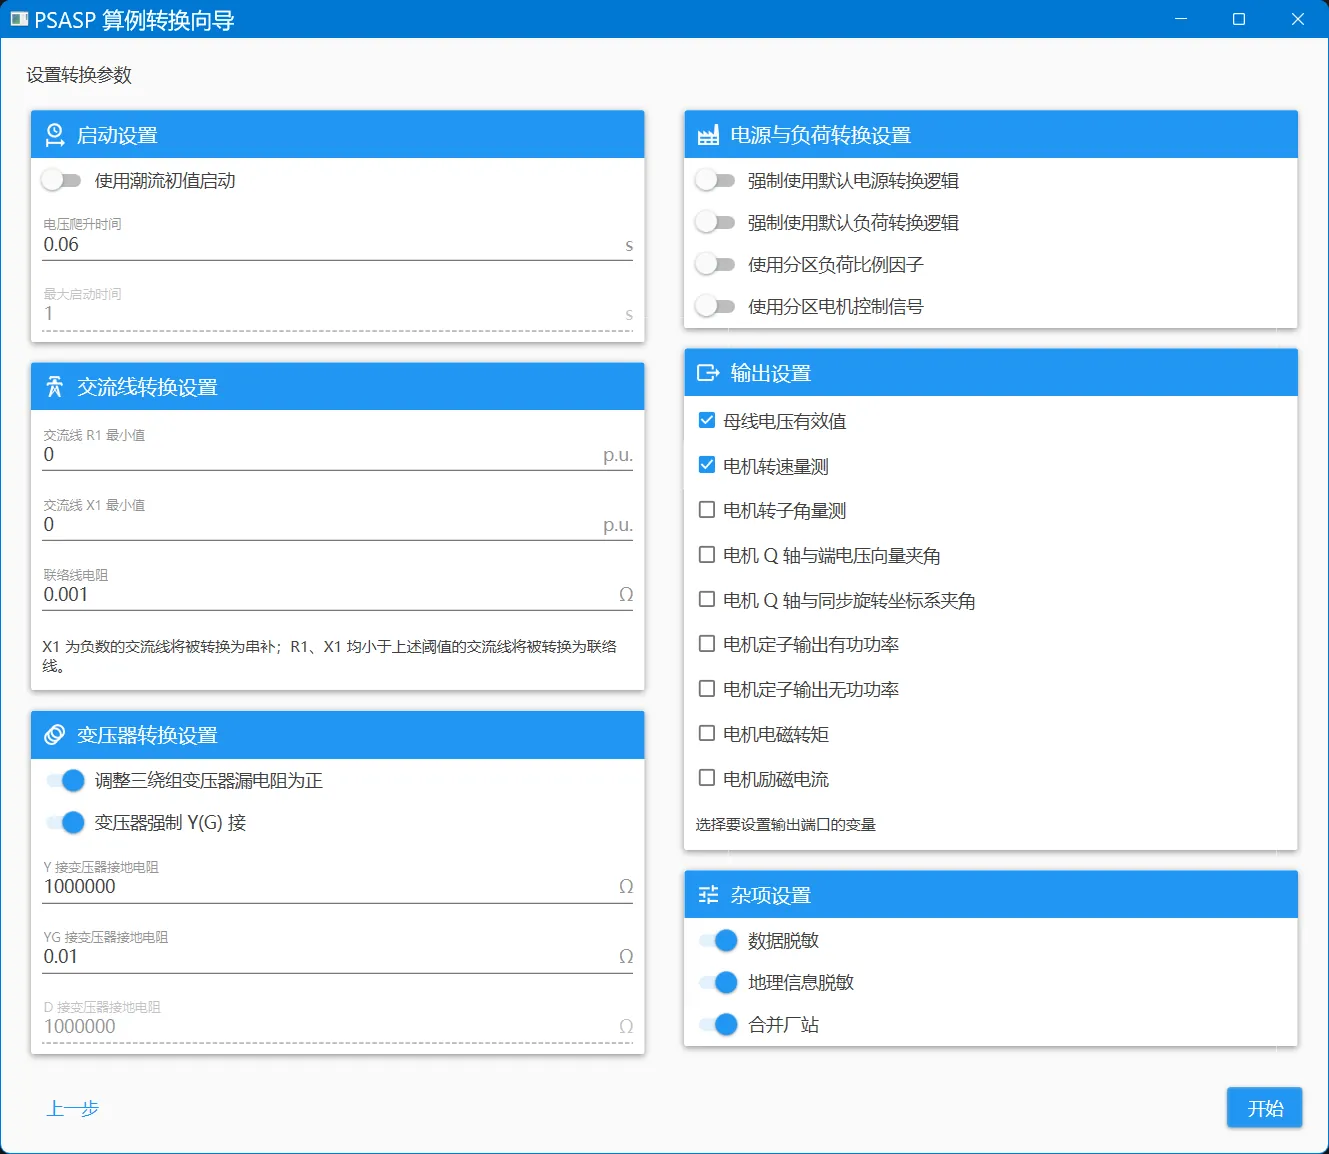
Task: Maximize the PSASP wizard window
Action: (1239, 19)
